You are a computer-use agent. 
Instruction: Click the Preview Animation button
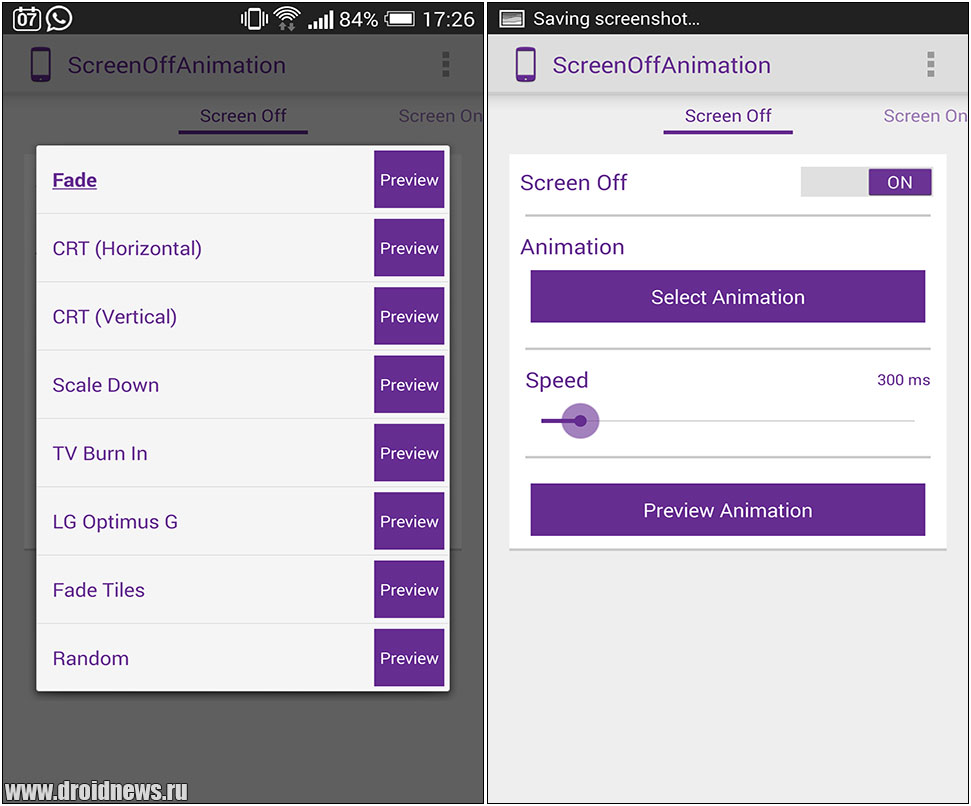pyautogui.click(x=728, y=509)
